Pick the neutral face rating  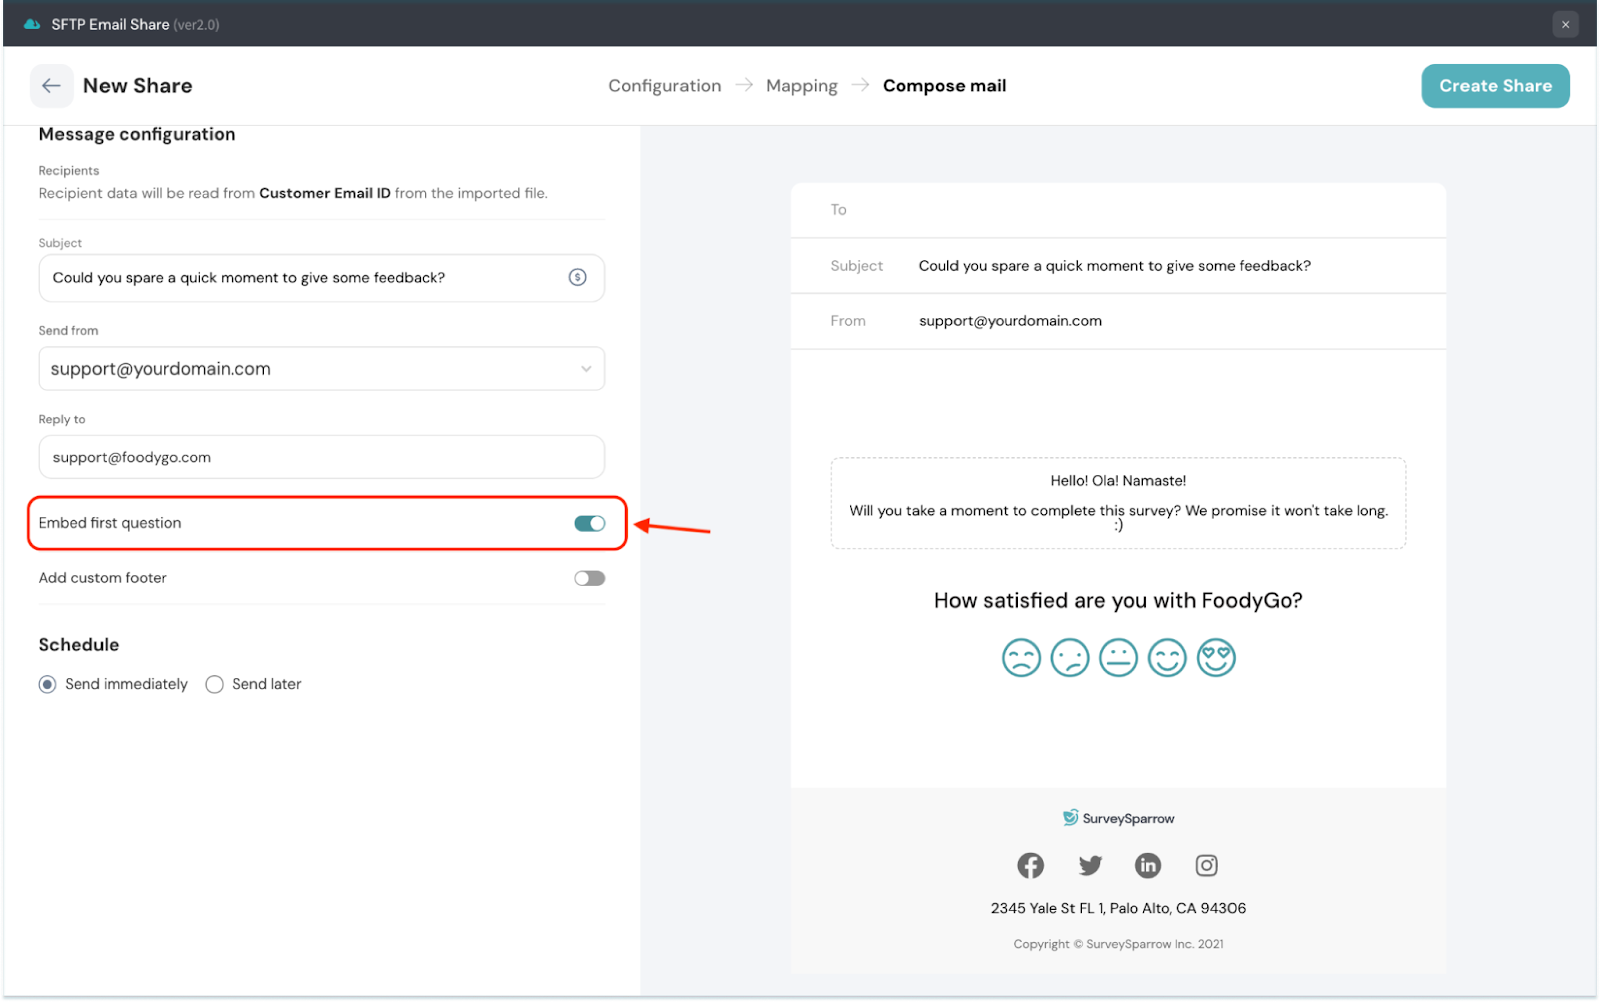pos(1118,658)
